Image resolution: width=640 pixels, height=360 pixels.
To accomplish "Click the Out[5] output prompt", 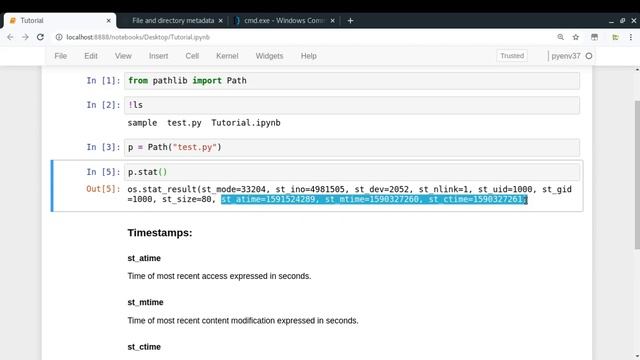I will click(103, 189).
